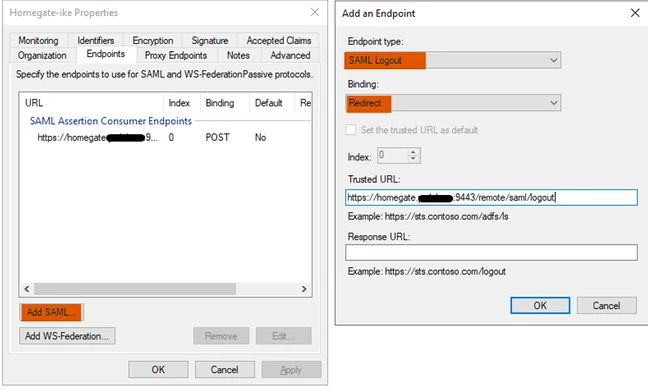Click OK in Add an Endpoint dialog
The height and width of the screenshot is (390, 648).
tap(540, 305)
